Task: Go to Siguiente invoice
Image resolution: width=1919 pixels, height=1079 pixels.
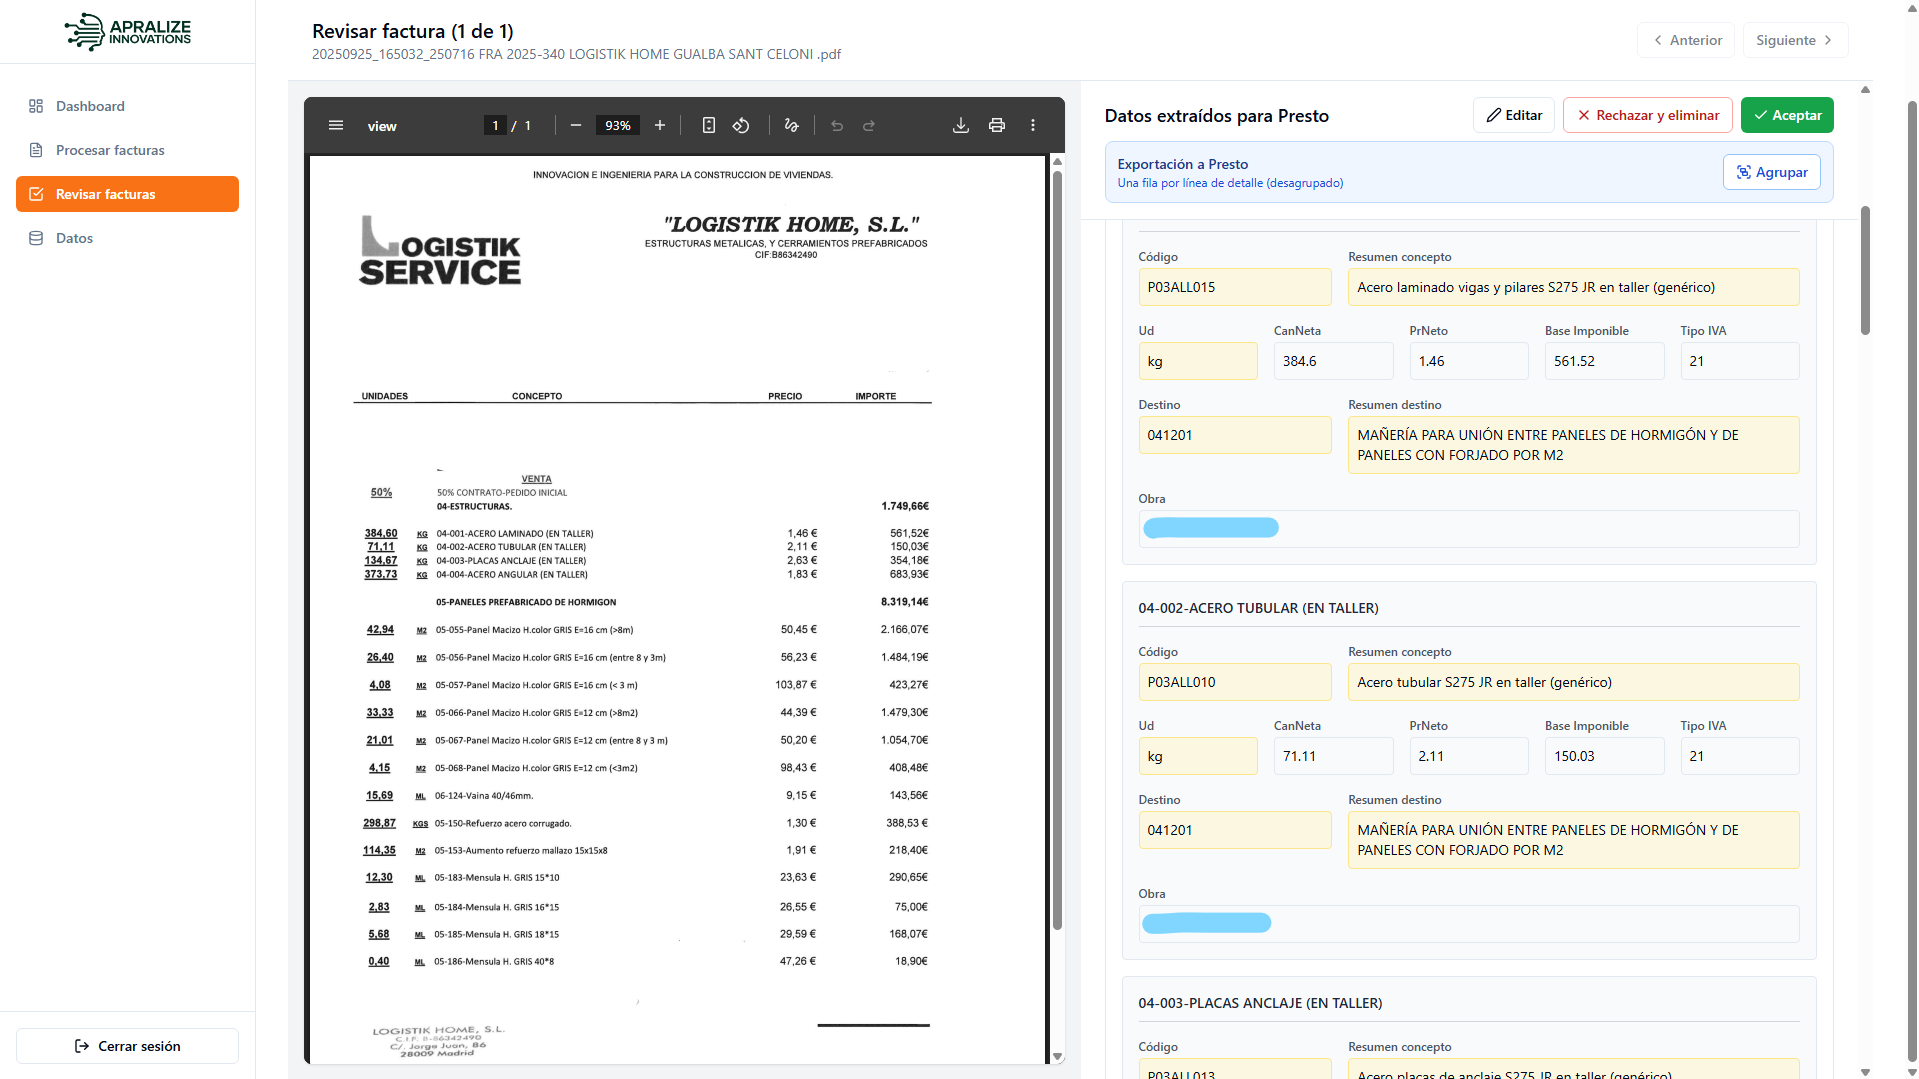Action: 1795,40
